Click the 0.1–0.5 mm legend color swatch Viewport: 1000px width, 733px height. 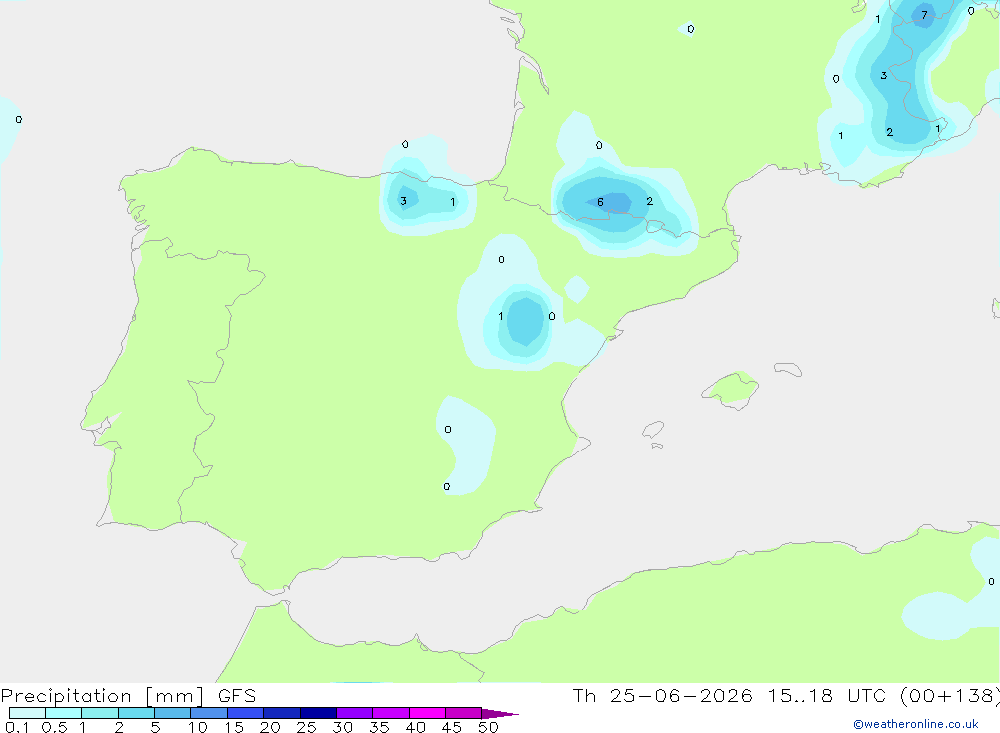coord(27,713)
